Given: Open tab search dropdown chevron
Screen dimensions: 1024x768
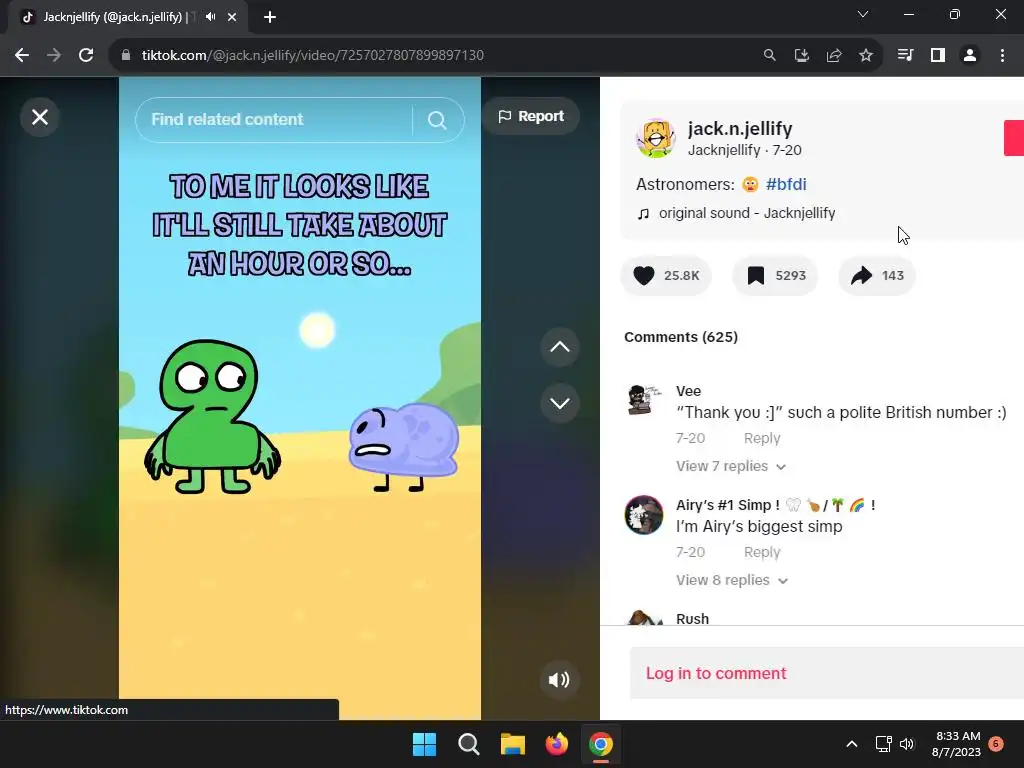Looking at the screenshot, I should [863, 14].
